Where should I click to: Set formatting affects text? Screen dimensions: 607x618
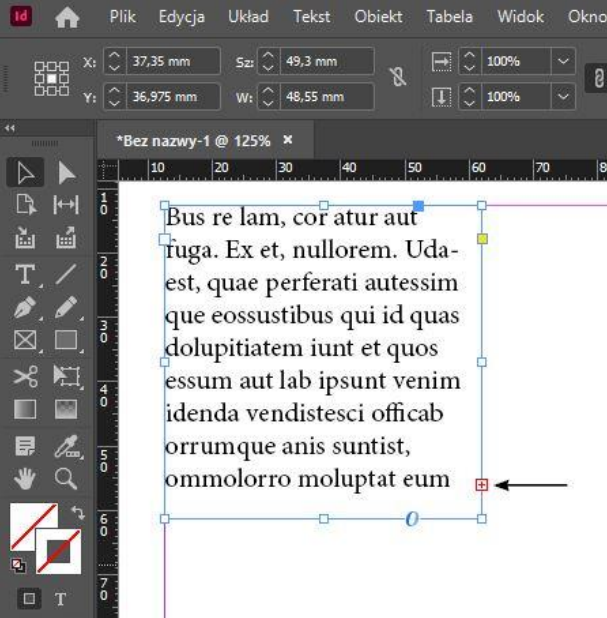pos(60,599)
